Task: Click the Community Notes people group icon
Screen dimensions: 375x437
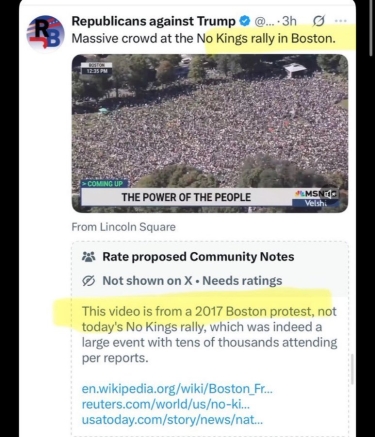Action: click(89, 257)
